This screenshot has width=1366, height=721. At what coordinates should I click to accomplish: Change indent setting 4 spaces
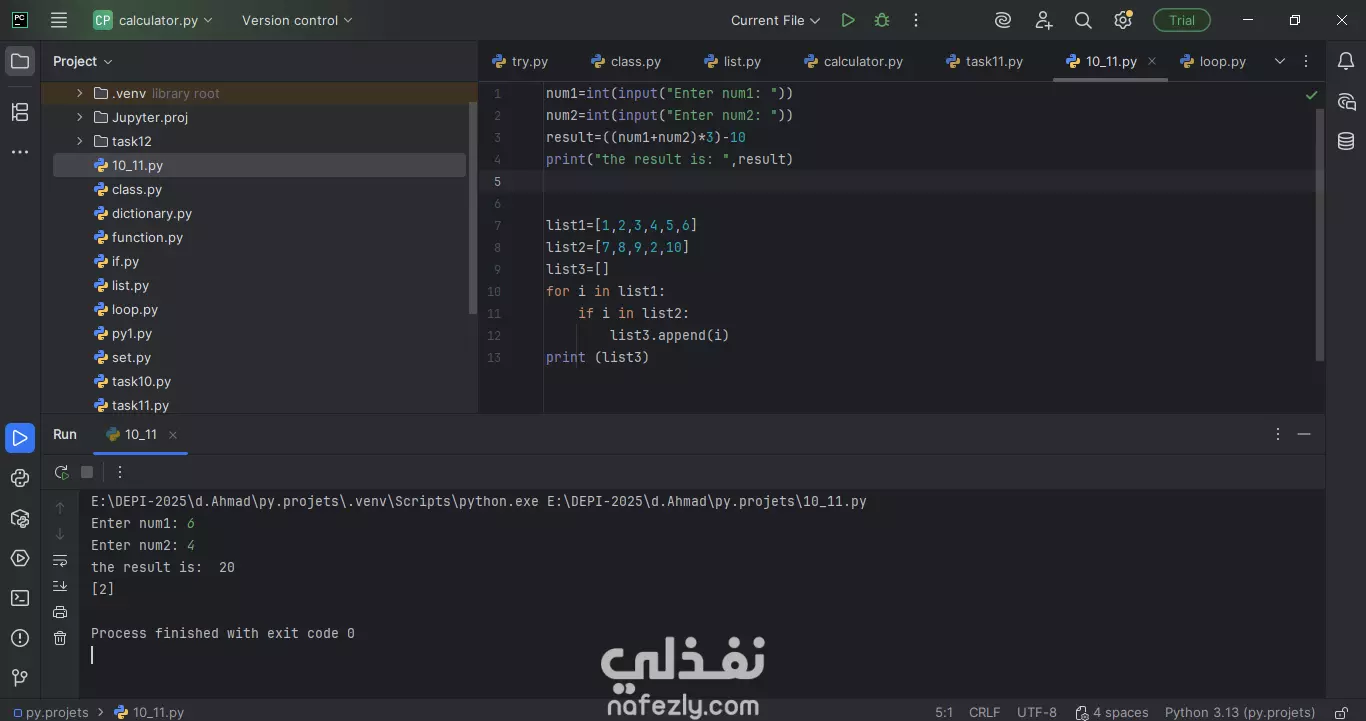click(x=1112, y=712)
